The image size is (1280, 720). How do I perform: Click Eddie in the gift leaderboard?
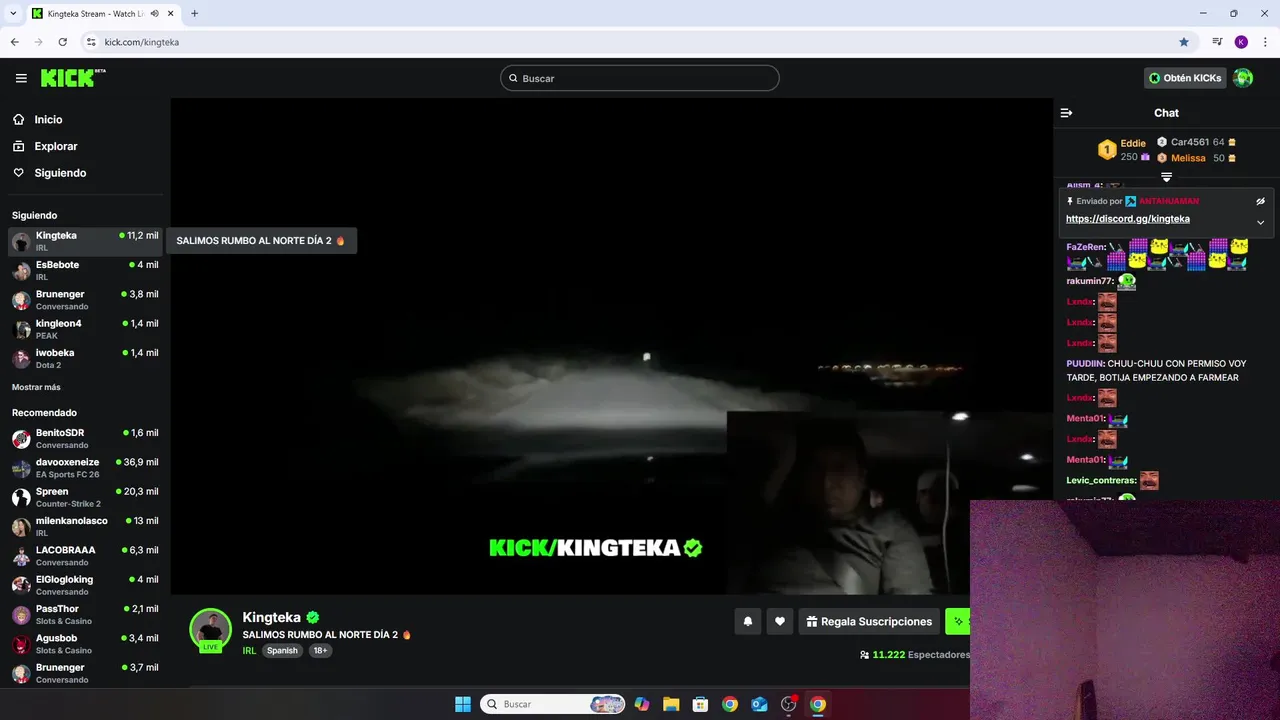pos(1133,143)
